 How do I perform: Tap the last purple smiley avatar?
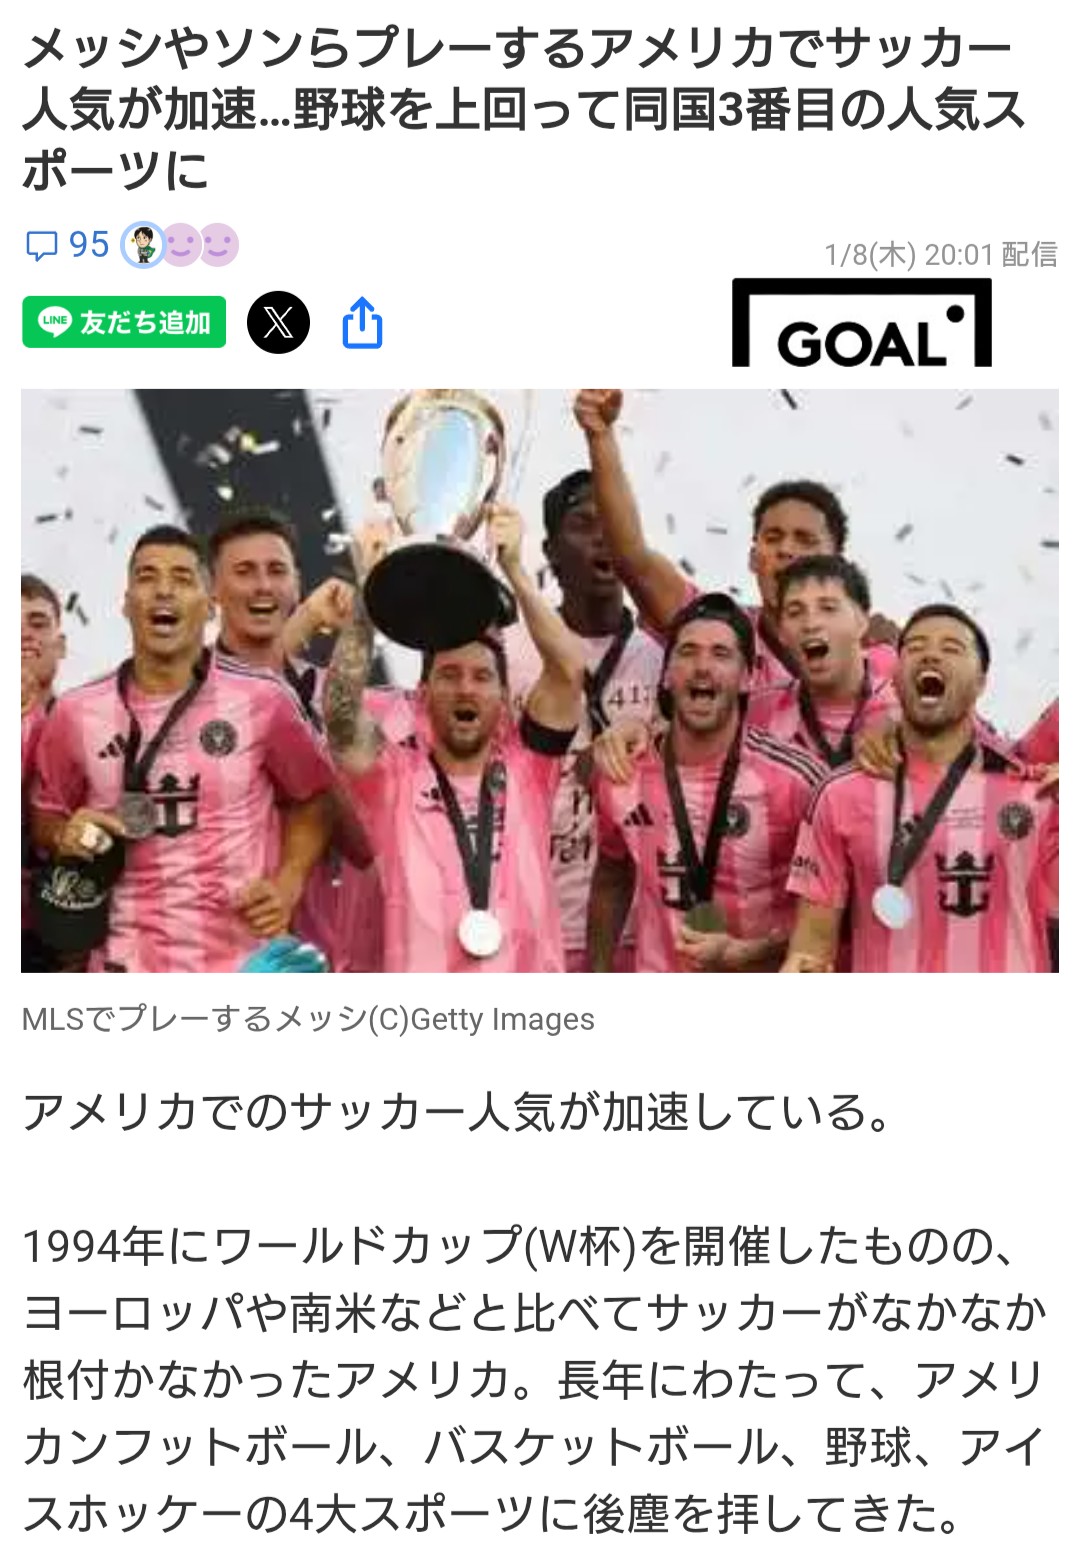[218, 245]
